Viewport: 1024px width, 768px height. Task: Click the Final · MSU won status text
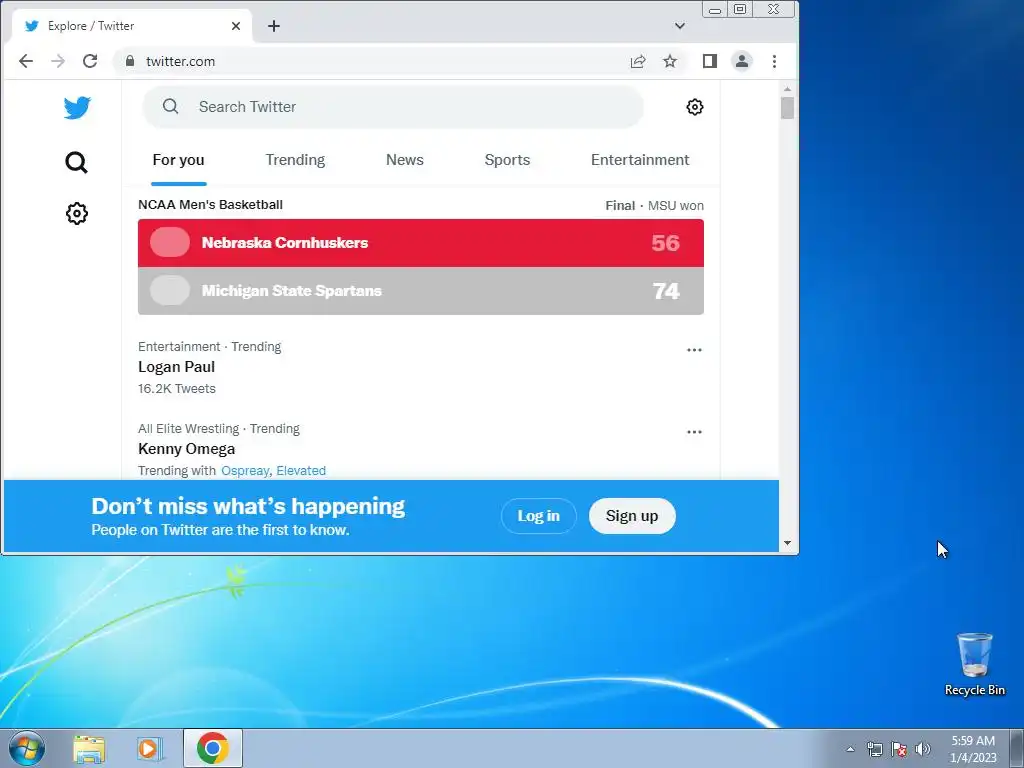(x=654, y=206)
